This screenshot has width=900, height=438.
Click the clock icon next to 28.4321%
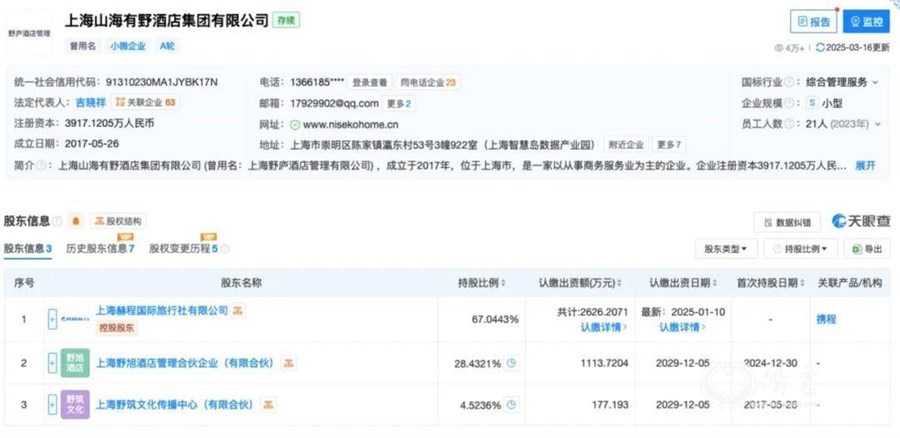(x=511, y=363)
